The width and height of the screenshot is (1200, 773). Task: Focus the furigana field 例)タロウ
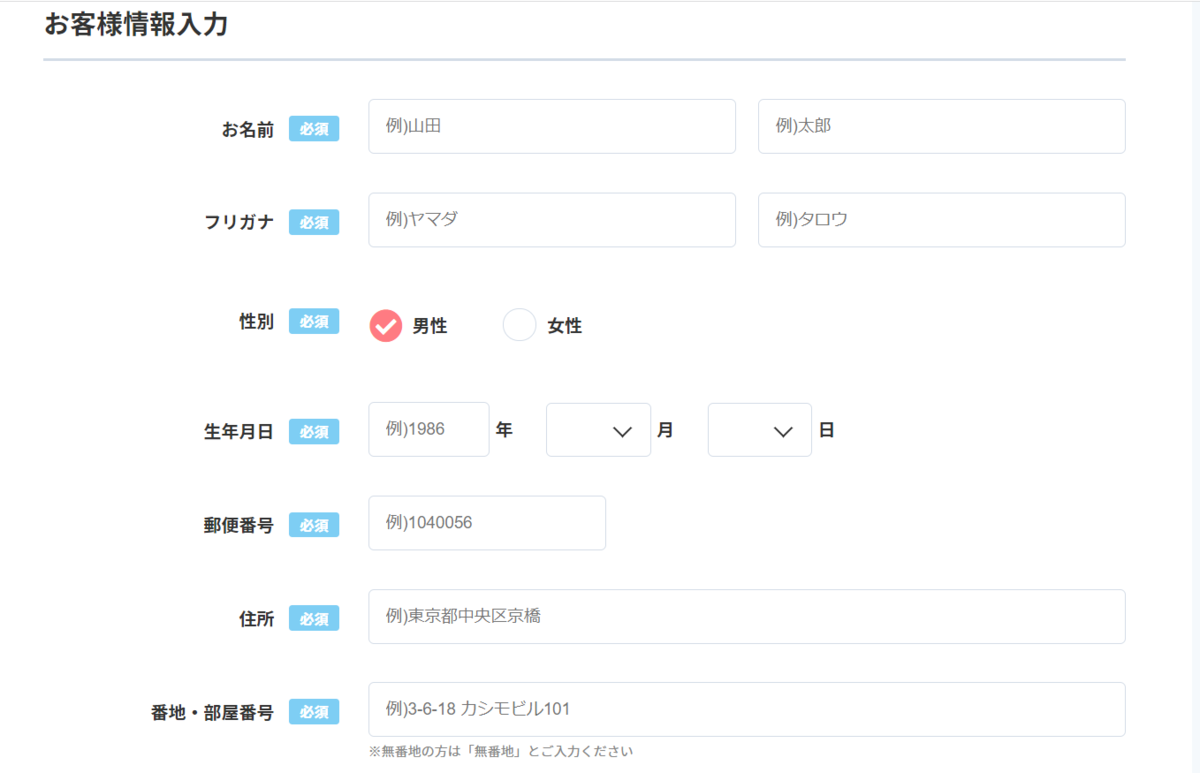pos(942,220)
